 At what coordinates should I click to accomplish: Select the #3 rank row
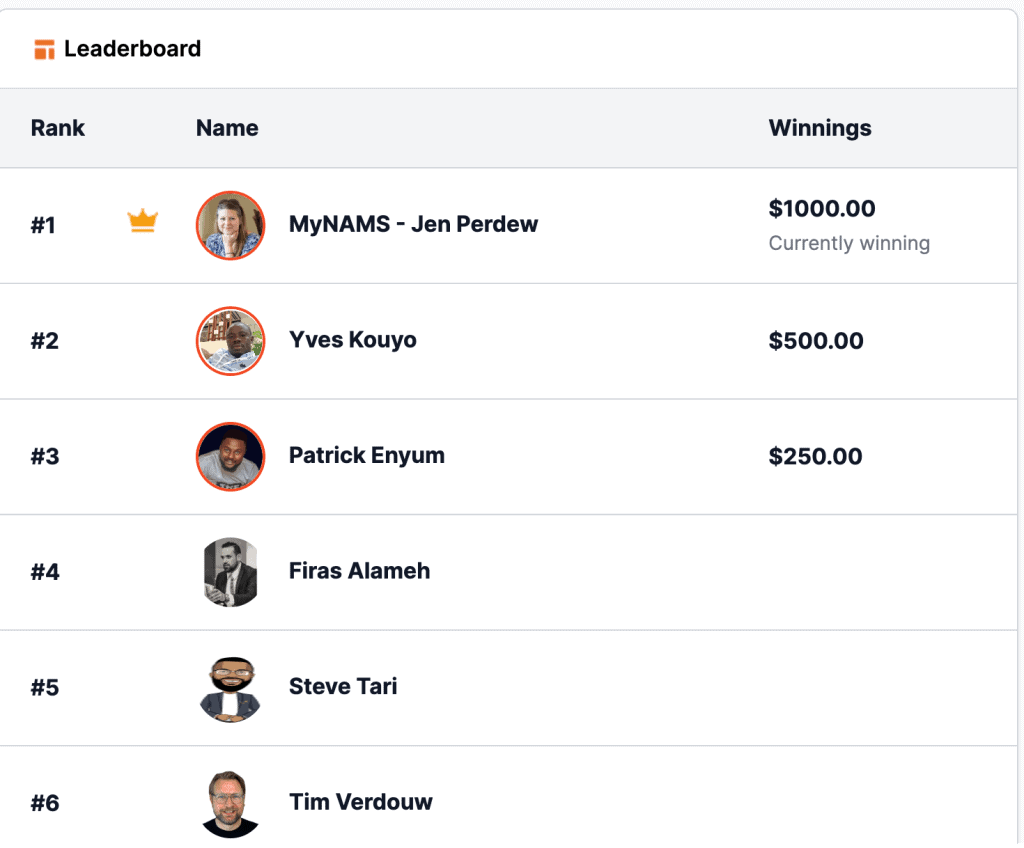(44, 456)
